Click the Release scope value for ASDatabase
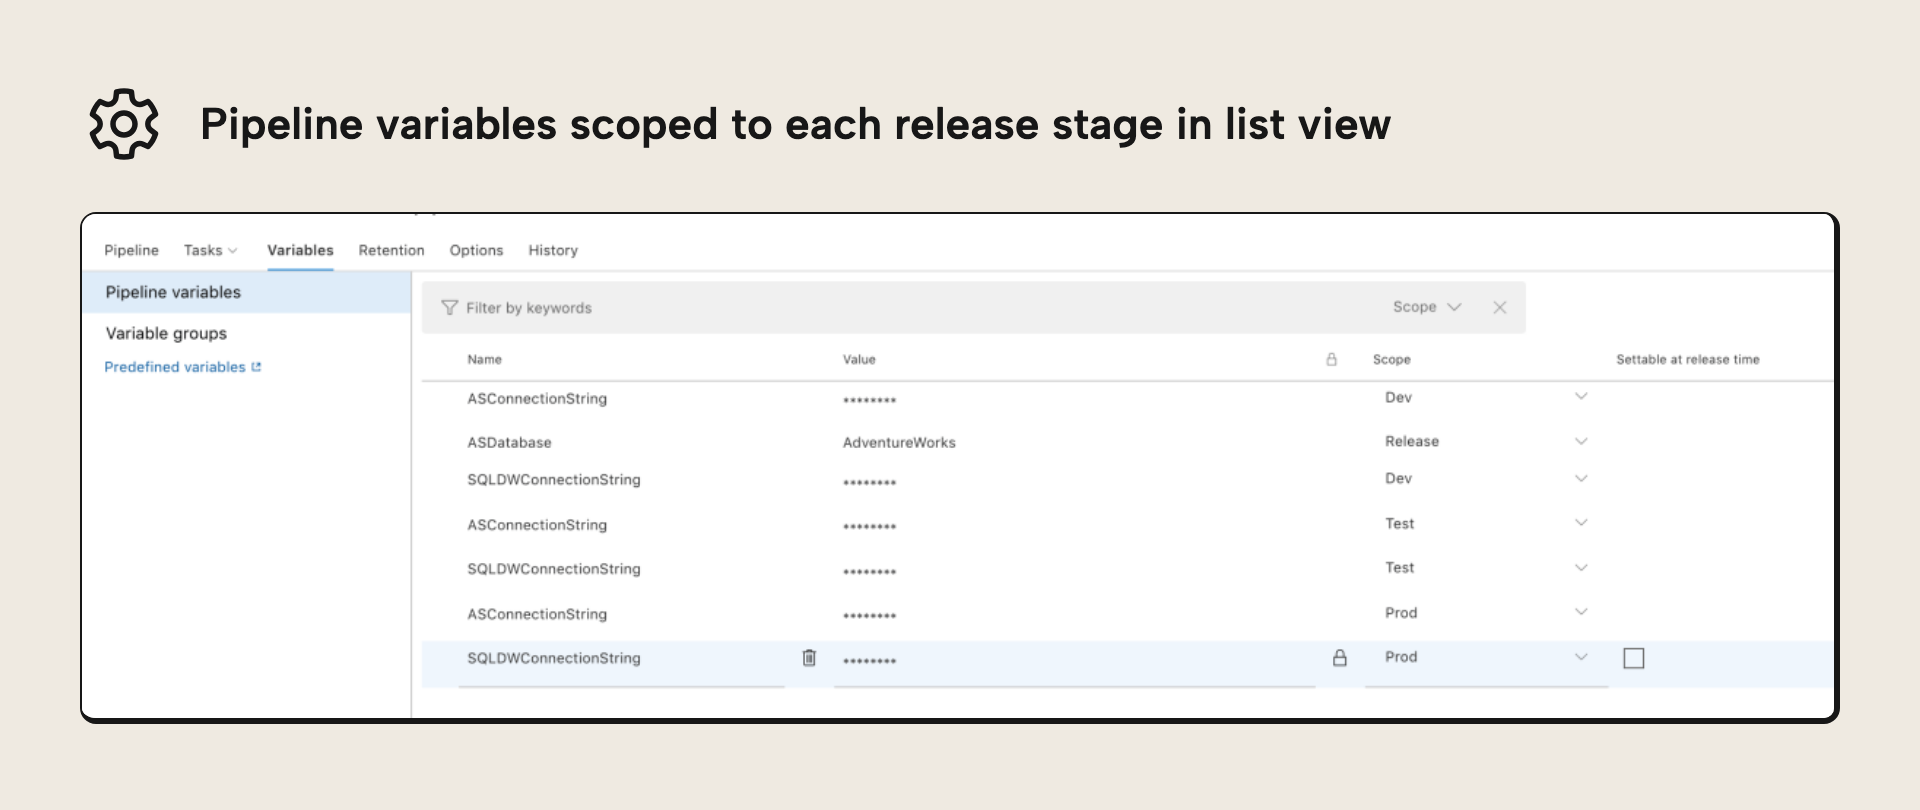Viewport: 1920px width, 810px height. click(1412, 441)
